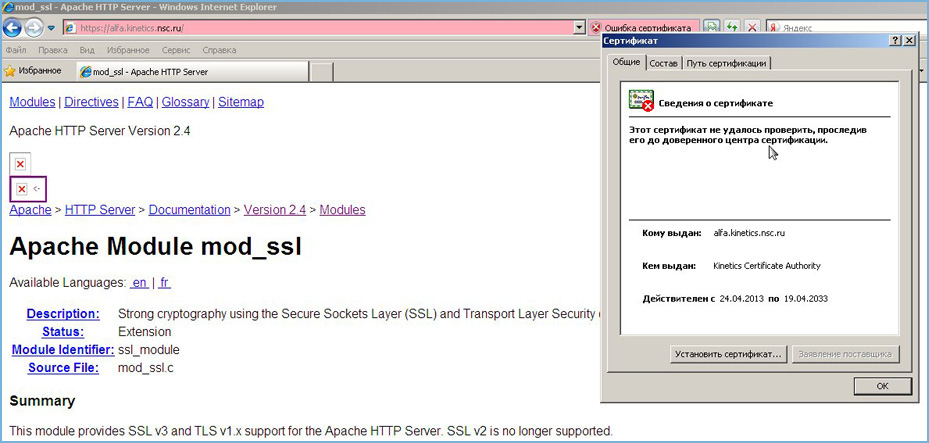Screen dimensions: 929x443
Task: Click the Source File: link
Action: [x=63, y=368]
